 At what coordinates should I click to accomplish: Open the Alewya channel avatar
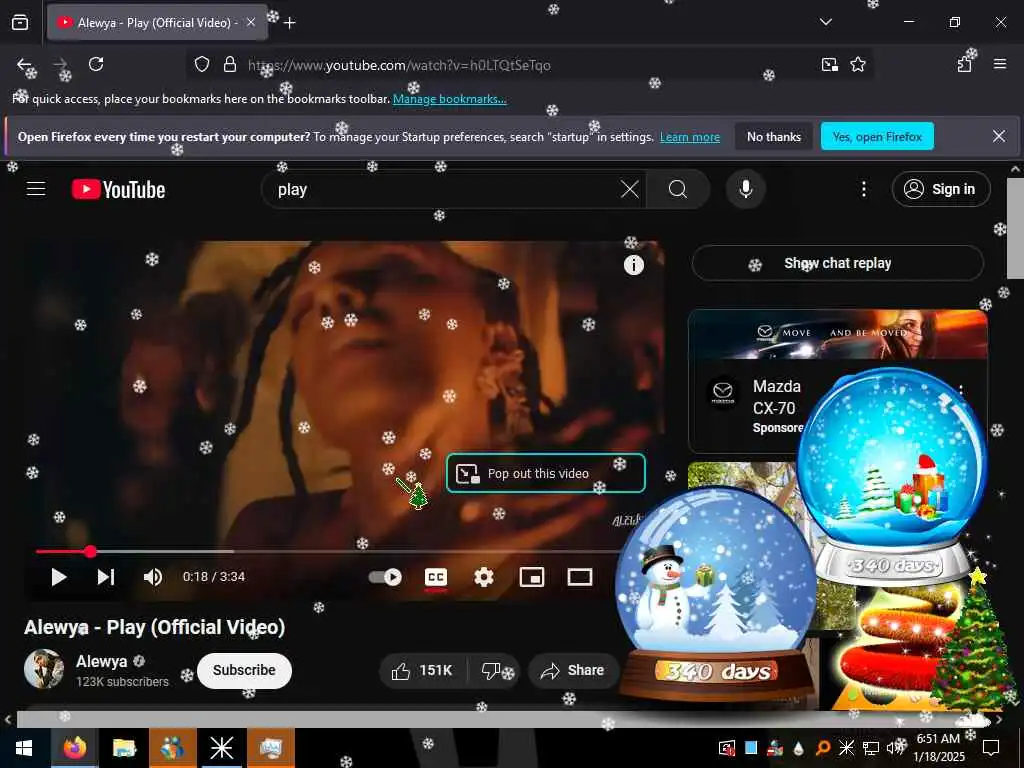click(x=44, y=669)
